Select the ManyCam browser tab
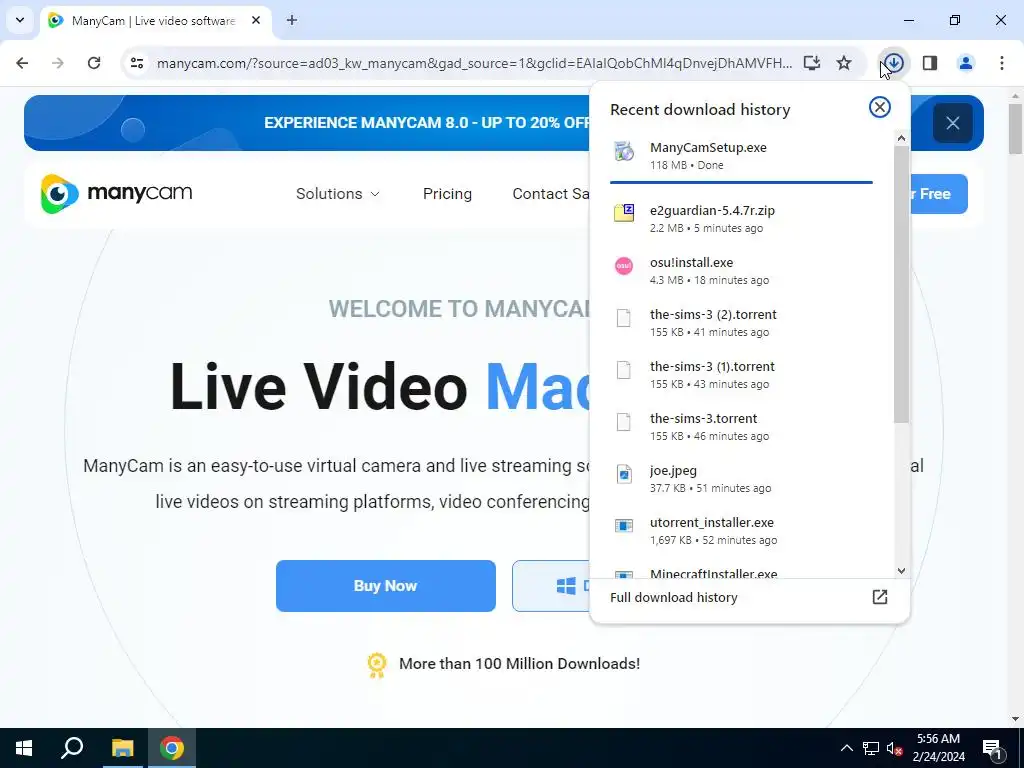This screenshot has width=1024, height=768. coord(155,21)
